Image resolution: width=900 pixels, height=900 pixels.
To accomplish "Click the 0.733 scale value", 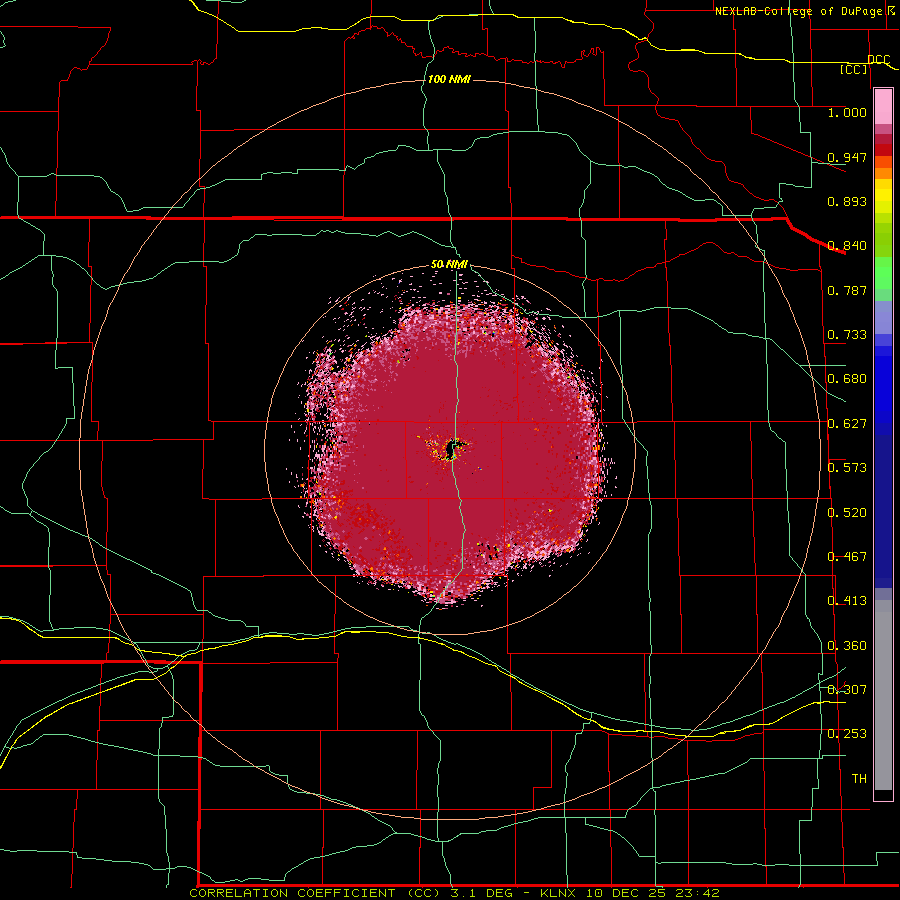I will tap(847, 335).
